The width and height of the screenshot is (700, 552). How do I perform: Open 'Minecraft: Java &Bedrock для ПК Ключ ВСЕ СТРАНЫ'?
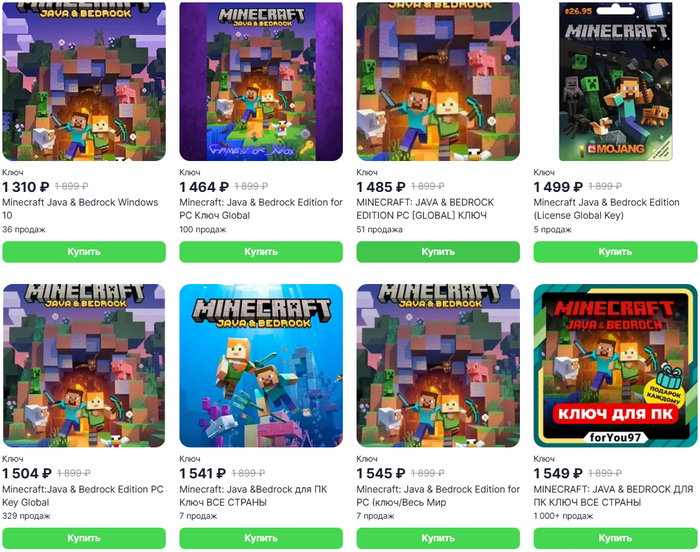click(253, 496)
